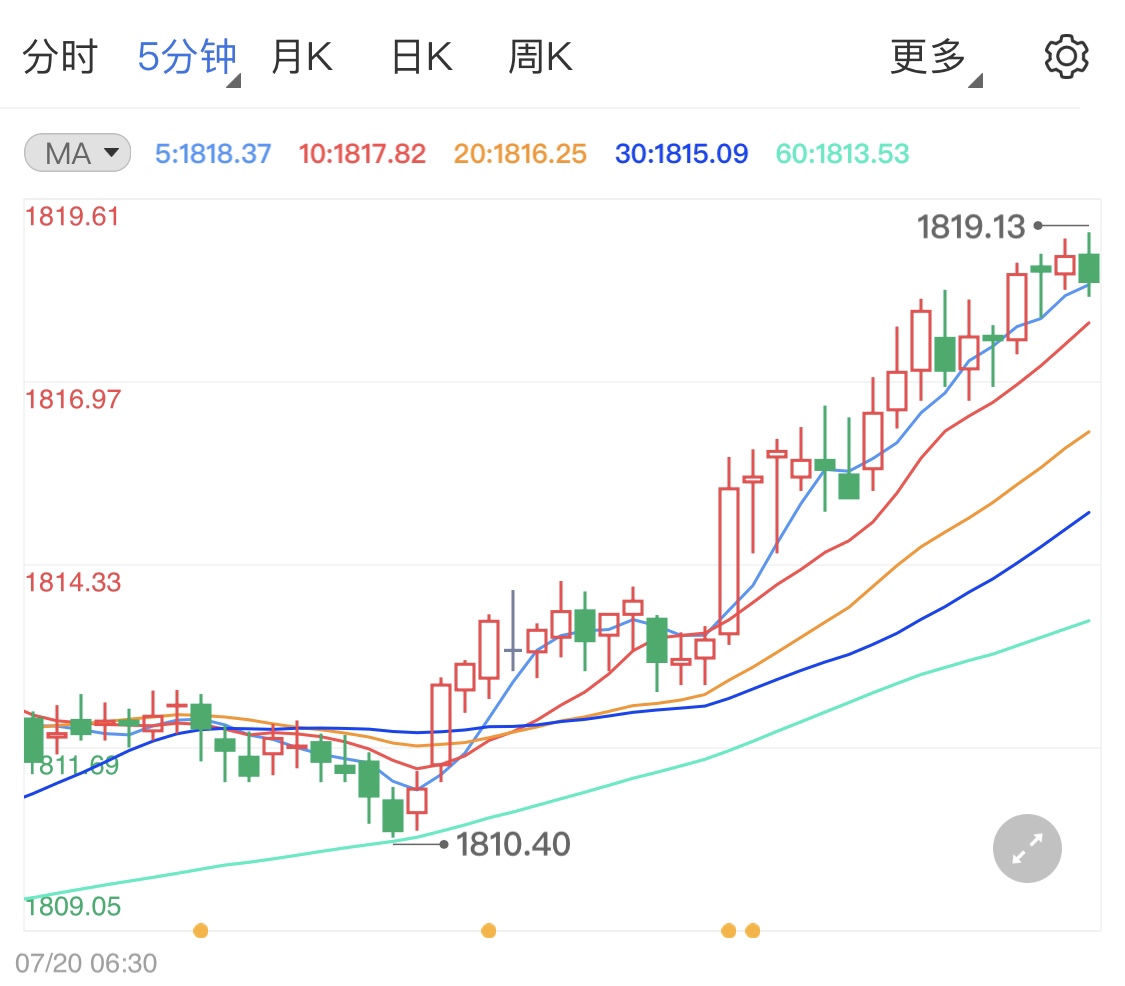Click the third orange event marker dot
Screen dimensions: 1125x986
tap(728, 931)
